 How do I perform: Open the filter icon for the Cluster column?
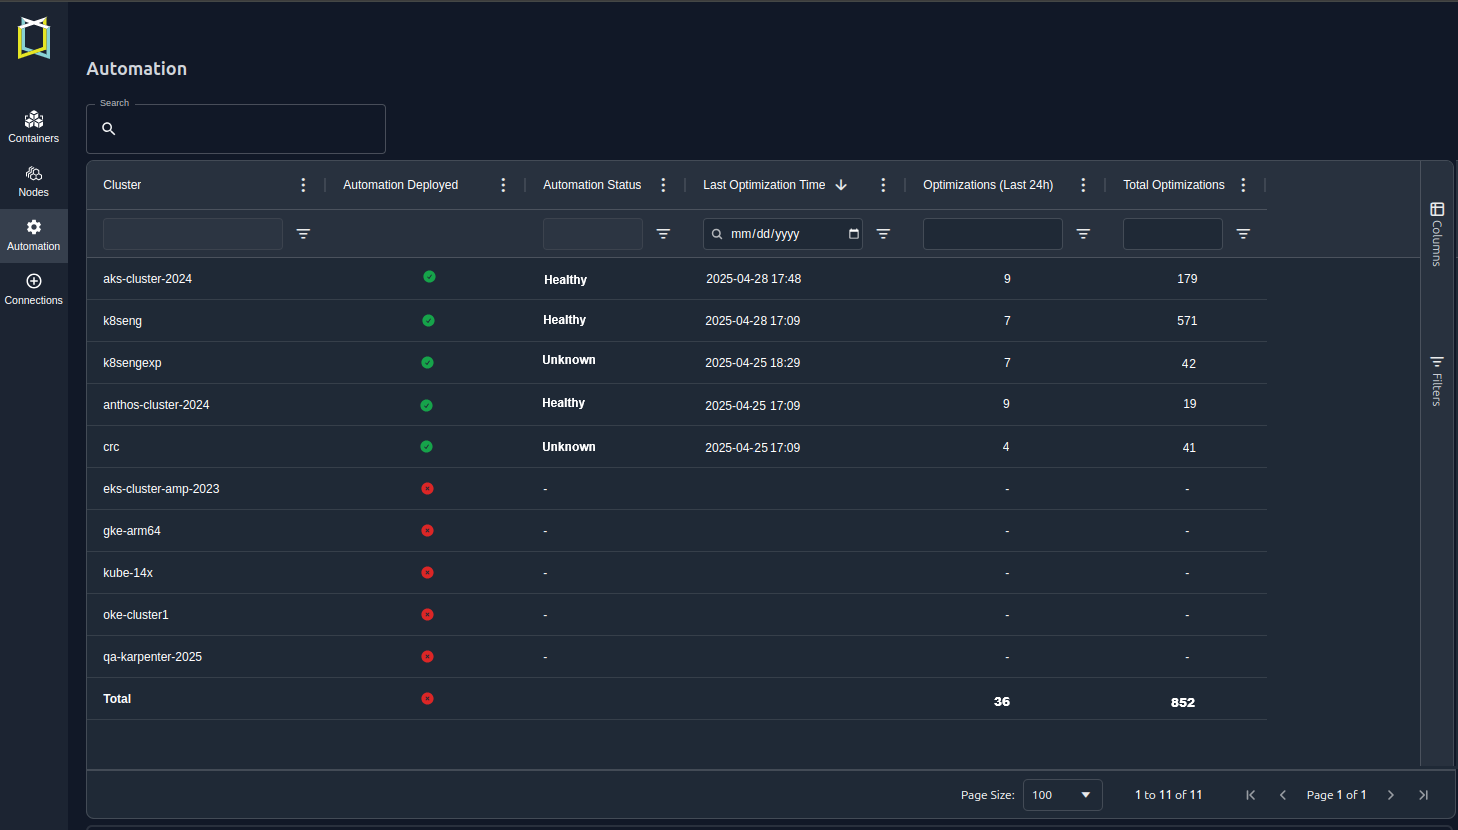[x=303, y=233]
